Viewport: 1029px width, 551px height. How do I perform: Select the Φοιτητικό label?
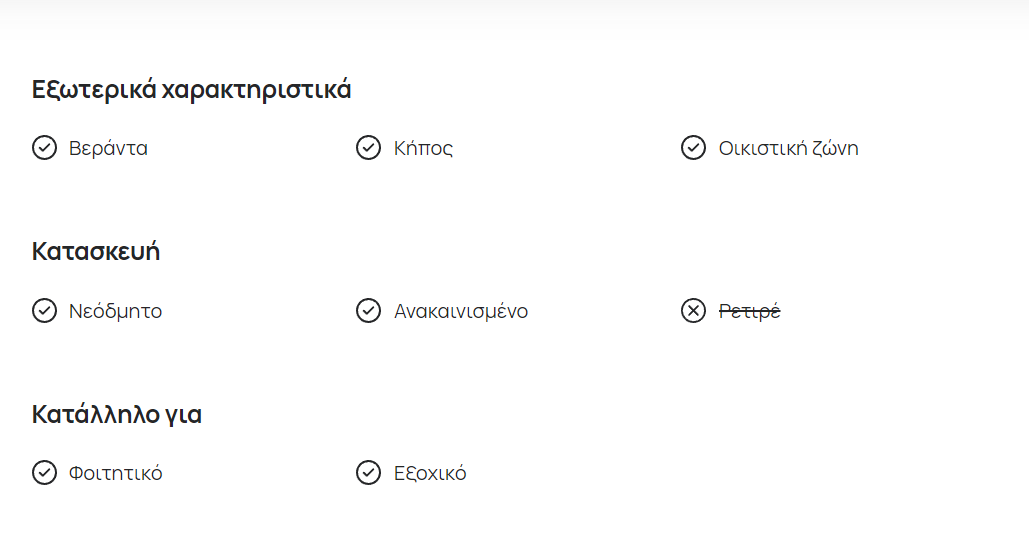(x=116, y=473)
